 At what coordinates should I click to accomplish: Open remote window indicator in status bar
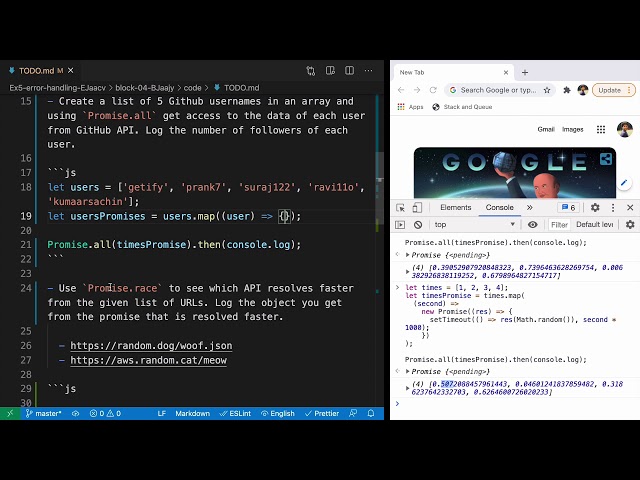point(10,413)
